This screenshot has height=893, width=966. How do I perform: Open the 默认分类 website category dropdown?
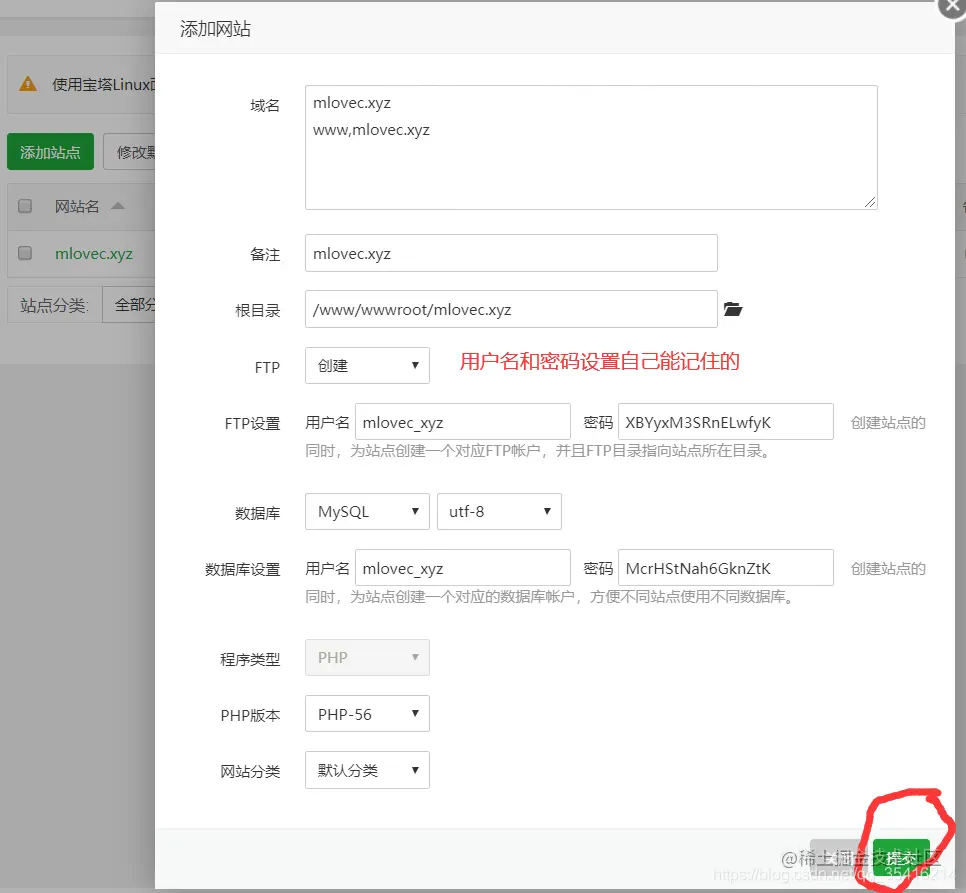(x=367, y=770)
